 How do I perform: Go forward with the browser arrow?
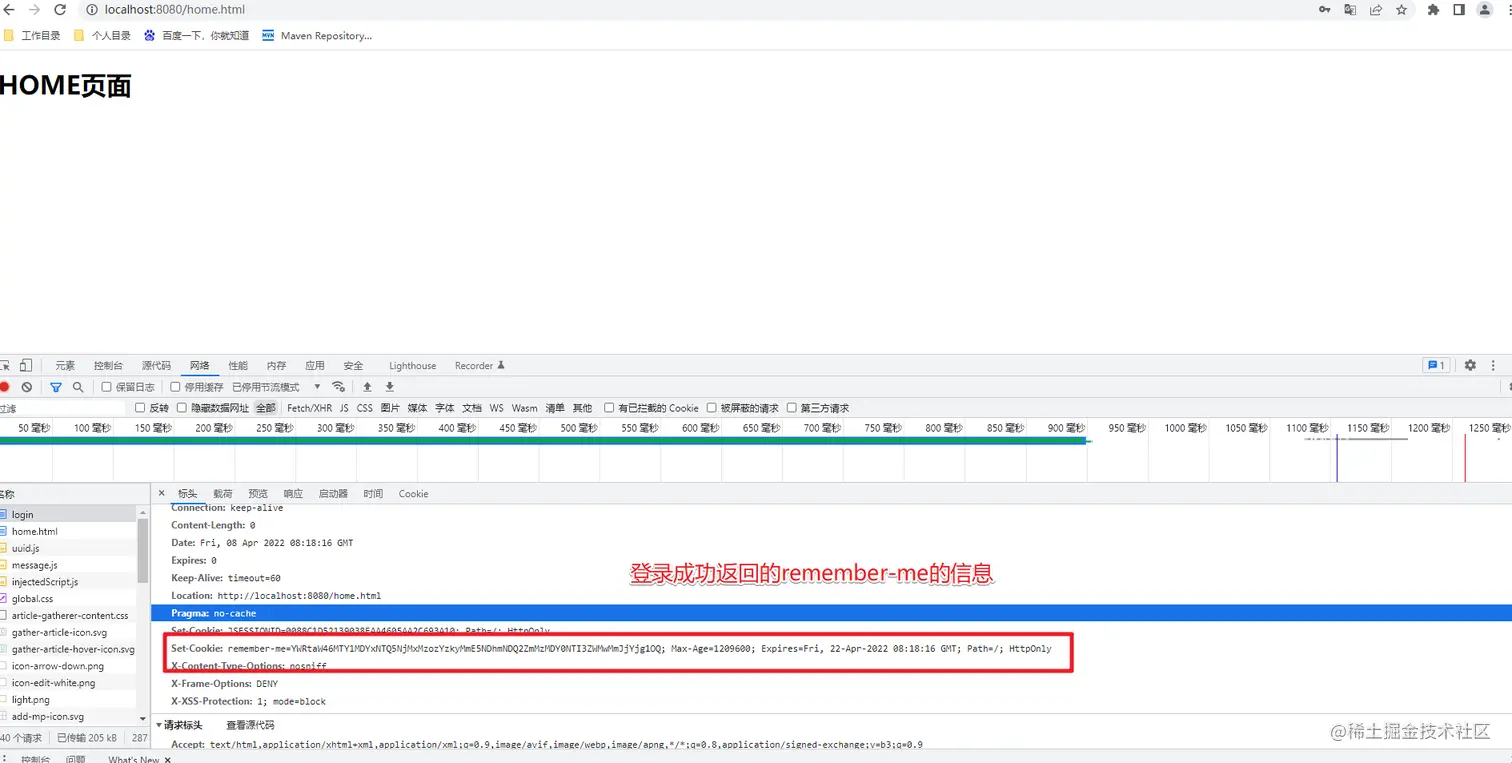34,10
